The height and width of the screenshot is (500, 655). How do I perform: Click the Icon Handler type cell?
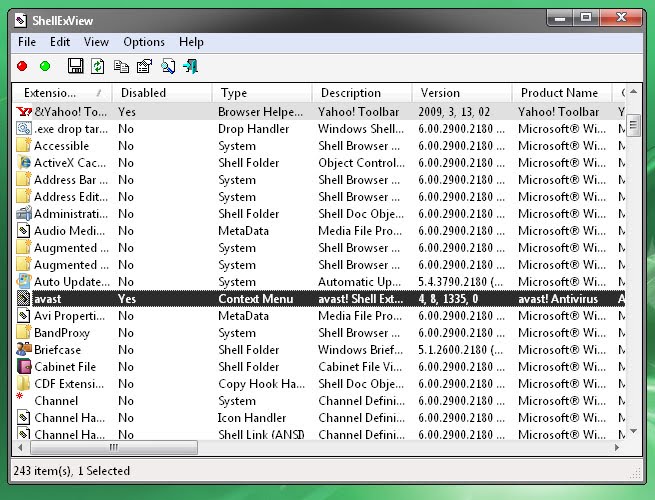(x=251, y=418)
